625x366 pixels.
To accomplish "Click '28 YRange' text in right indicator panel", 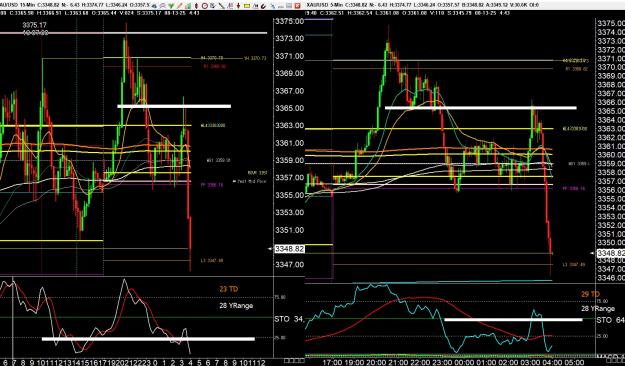I will (598, 309).
